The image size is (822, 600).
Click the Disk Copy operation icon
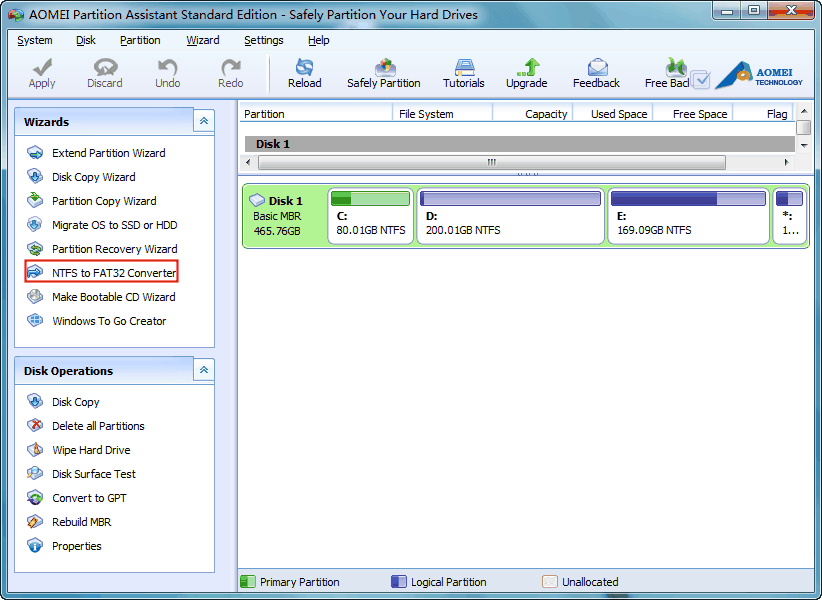[35, 401]
